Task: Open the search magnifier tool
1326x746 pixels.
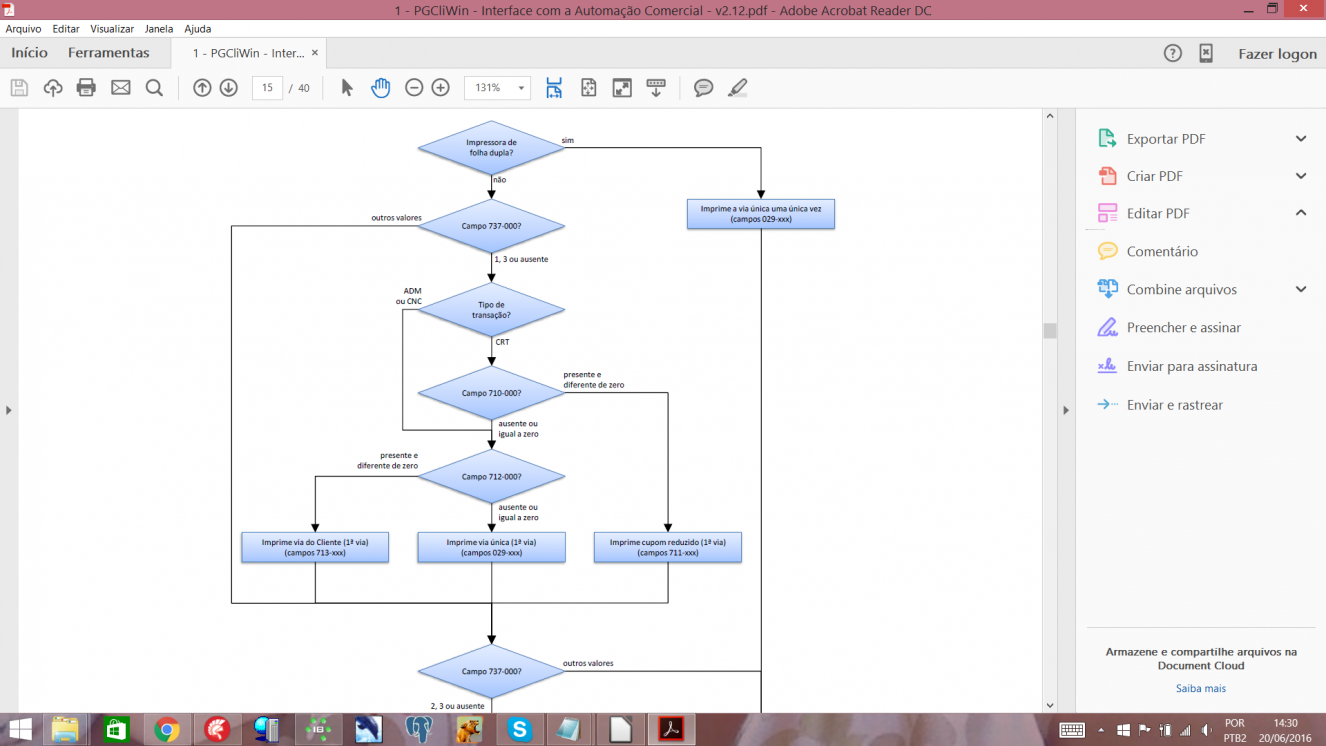Action: click(x=154, y=88)
